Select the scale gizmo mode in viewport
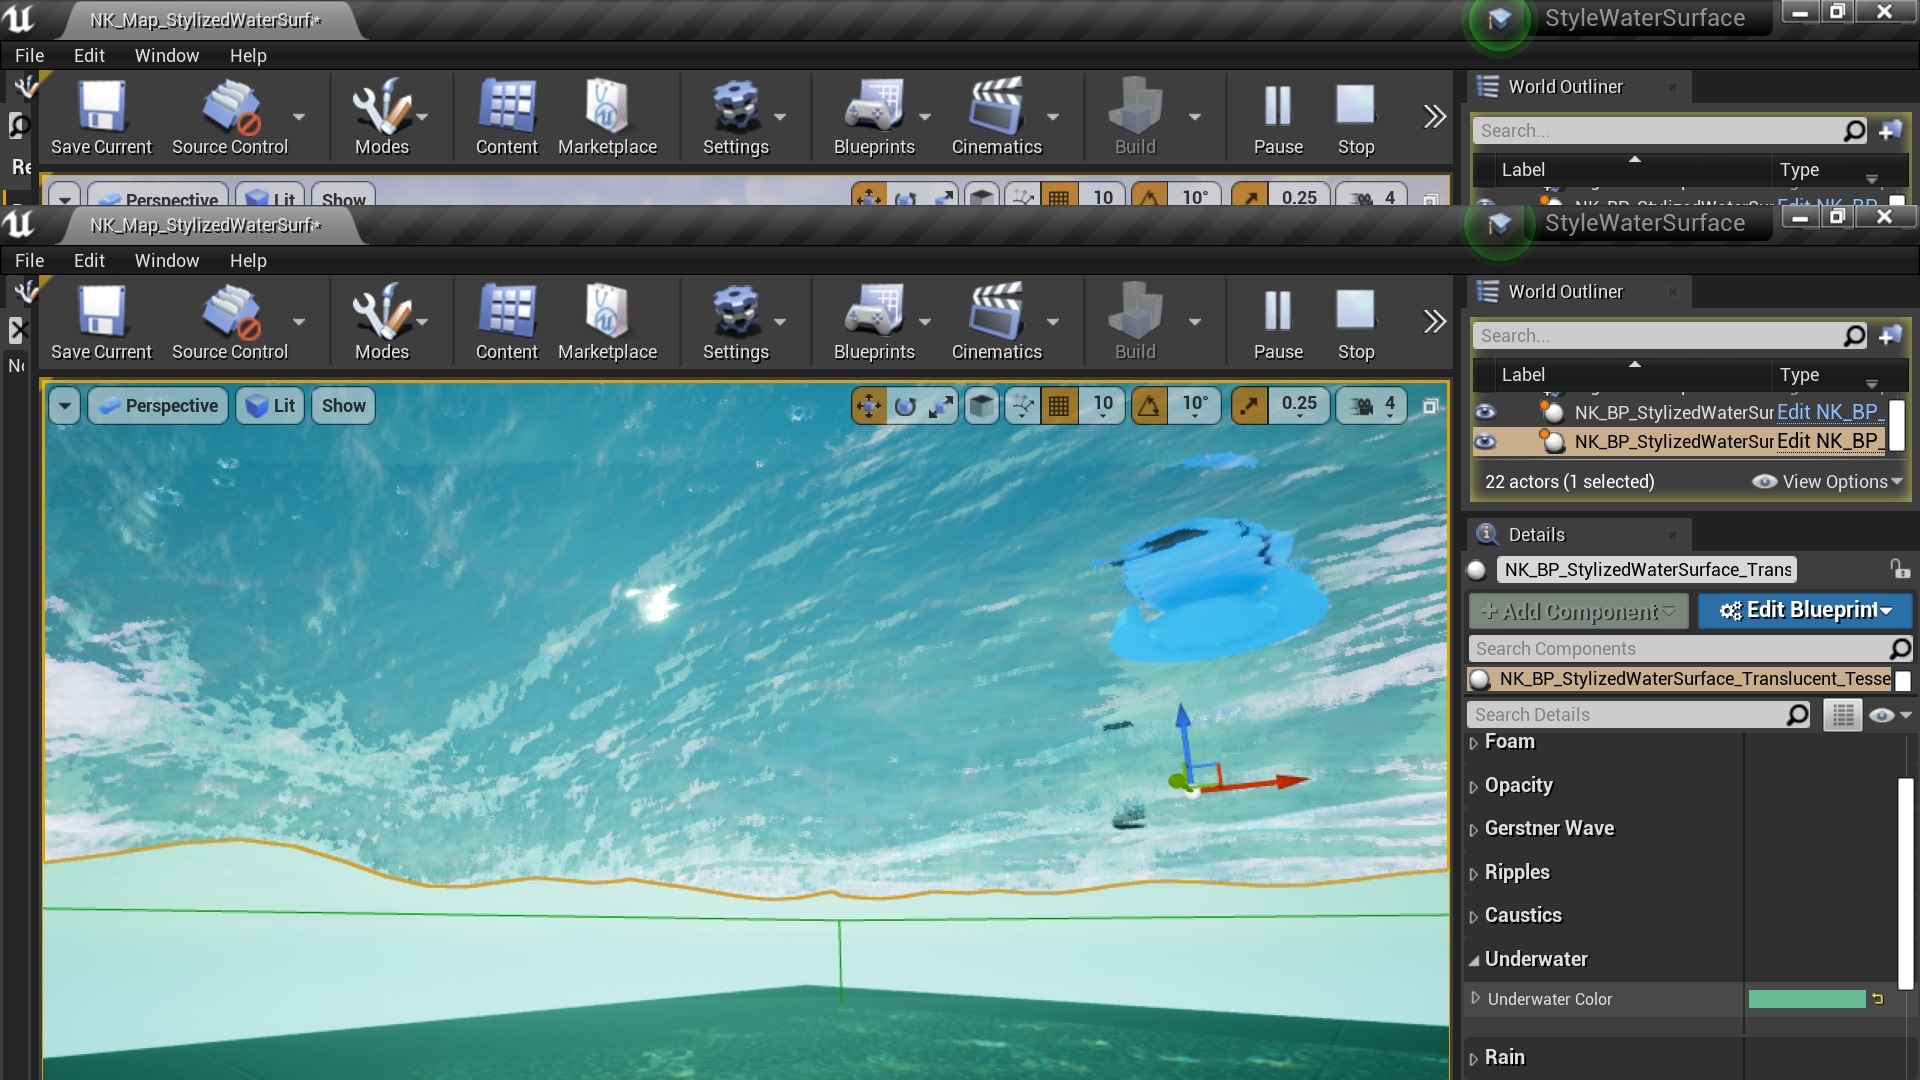1920x1080 pixels. [x=941, y=405]
